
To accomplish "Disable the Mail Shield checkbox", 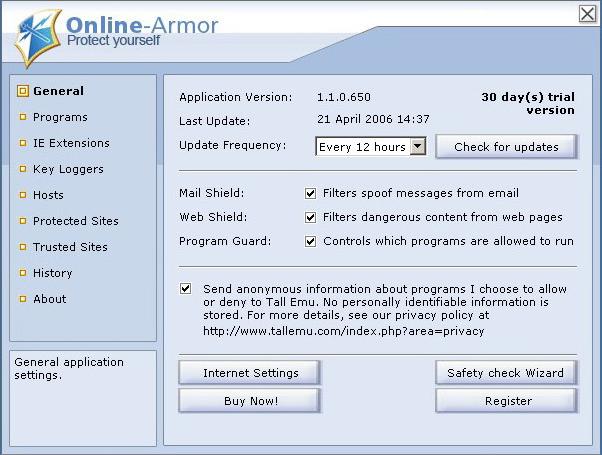I will pyautogui.click(x=310, y=193).
